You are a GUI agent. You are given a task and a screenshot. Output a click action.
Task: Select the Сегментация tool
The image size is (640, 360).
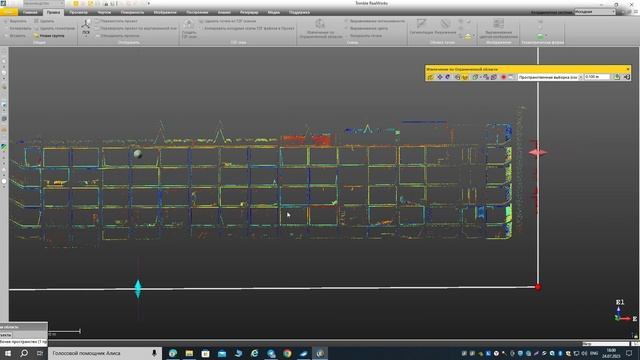(421, 27)
